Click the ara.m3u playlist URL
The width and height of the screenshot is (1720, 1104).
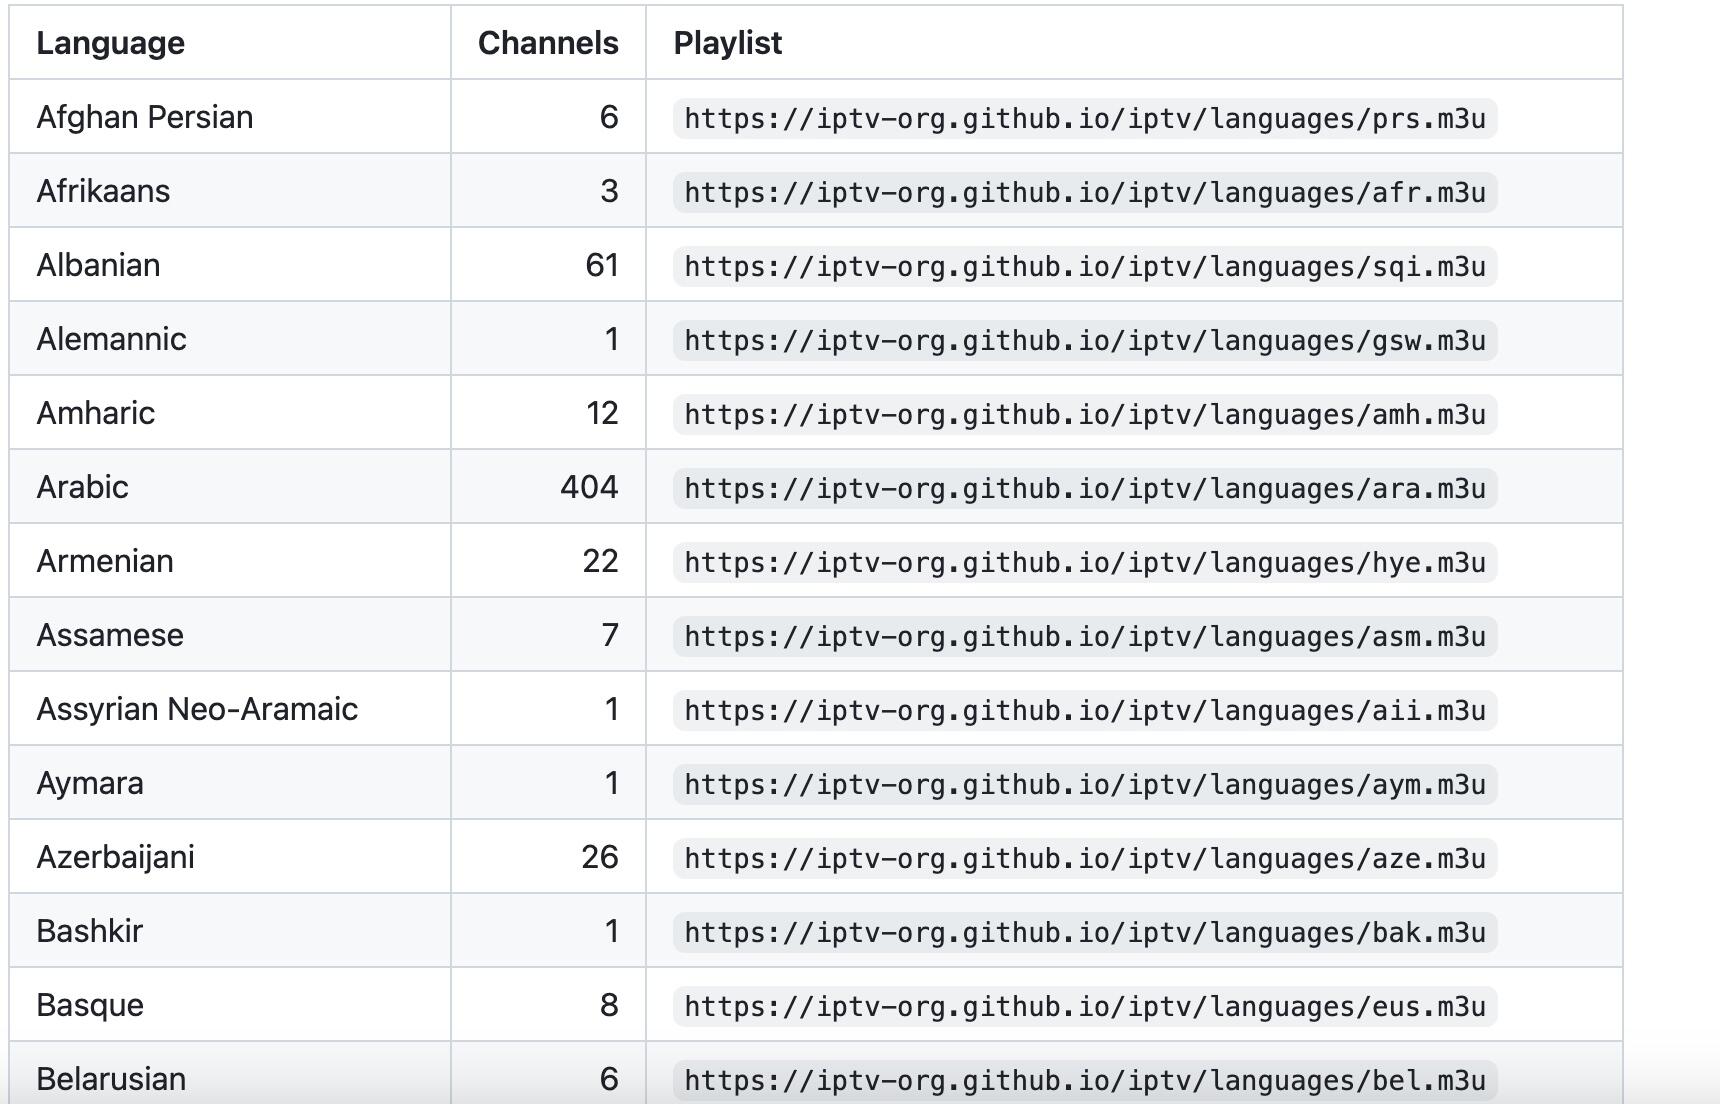click(x=1085, y=488)
